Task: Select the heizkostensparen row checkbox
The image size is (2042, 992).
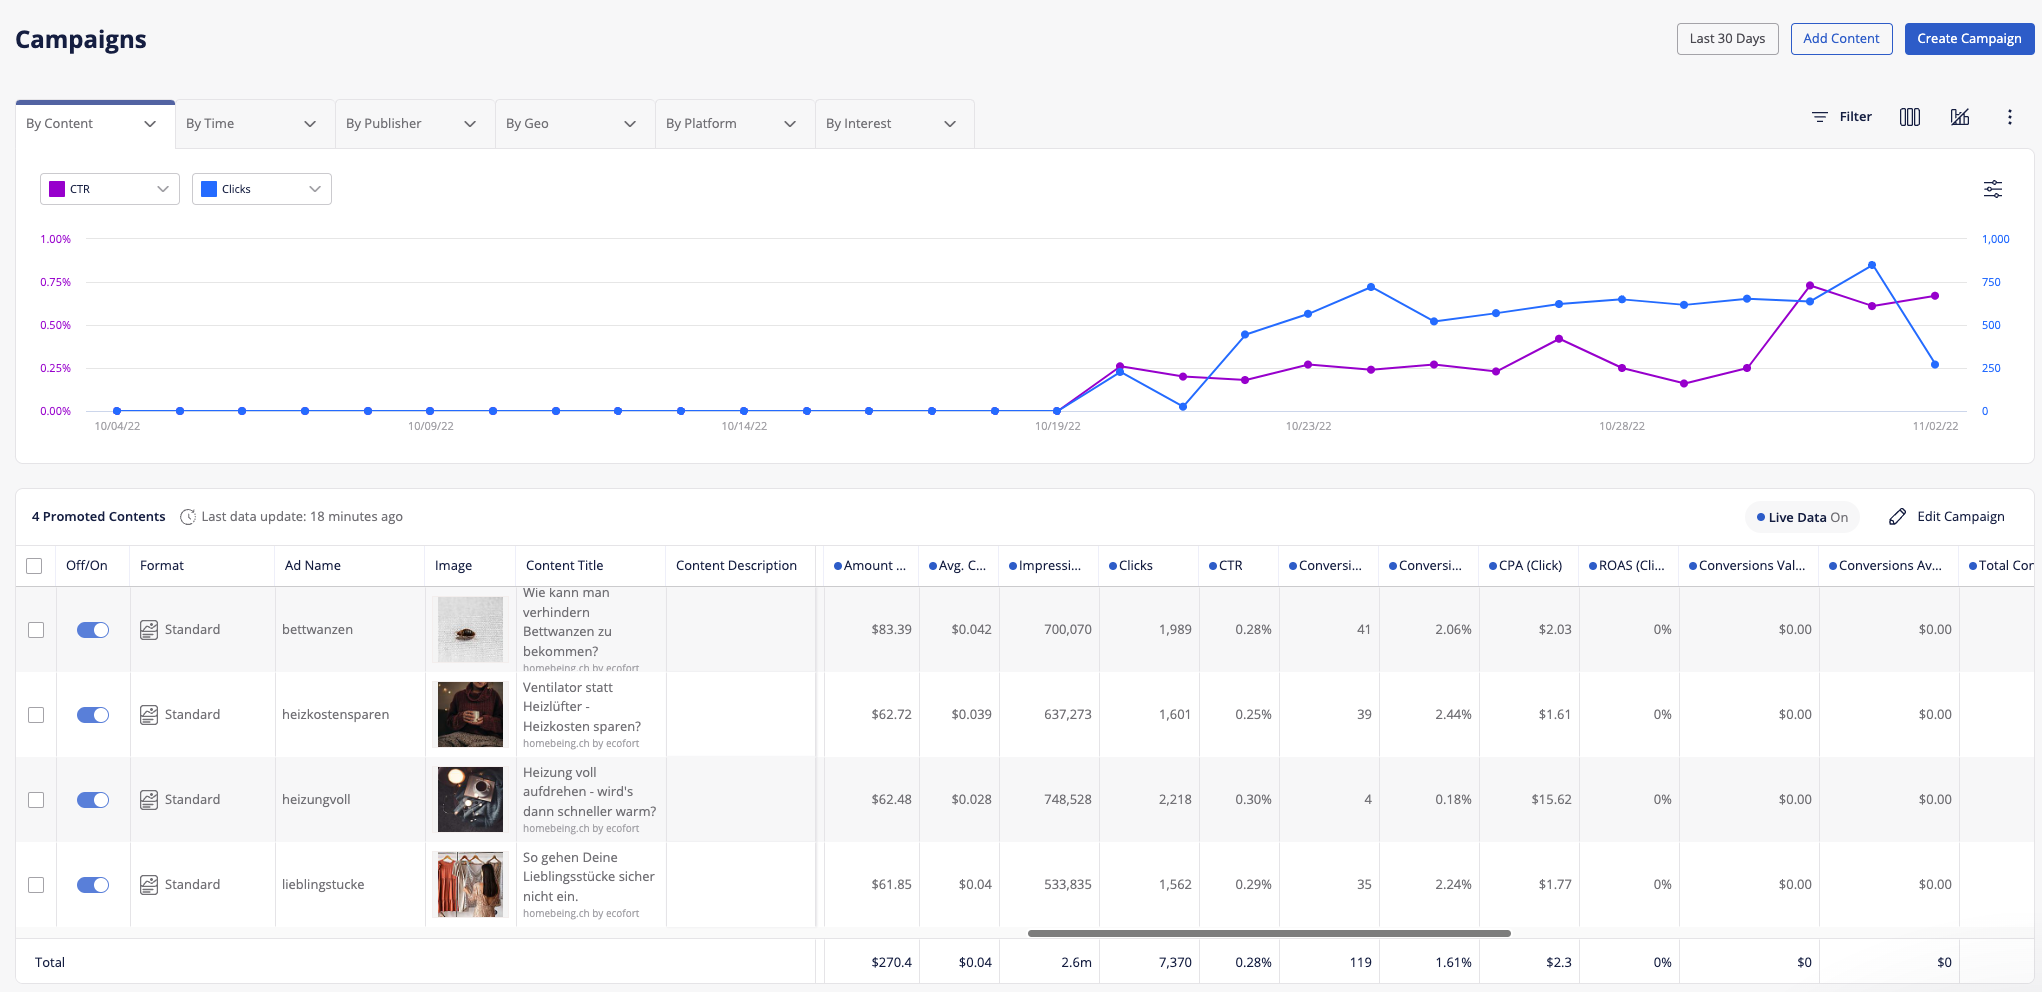Action: click(36, 715)
